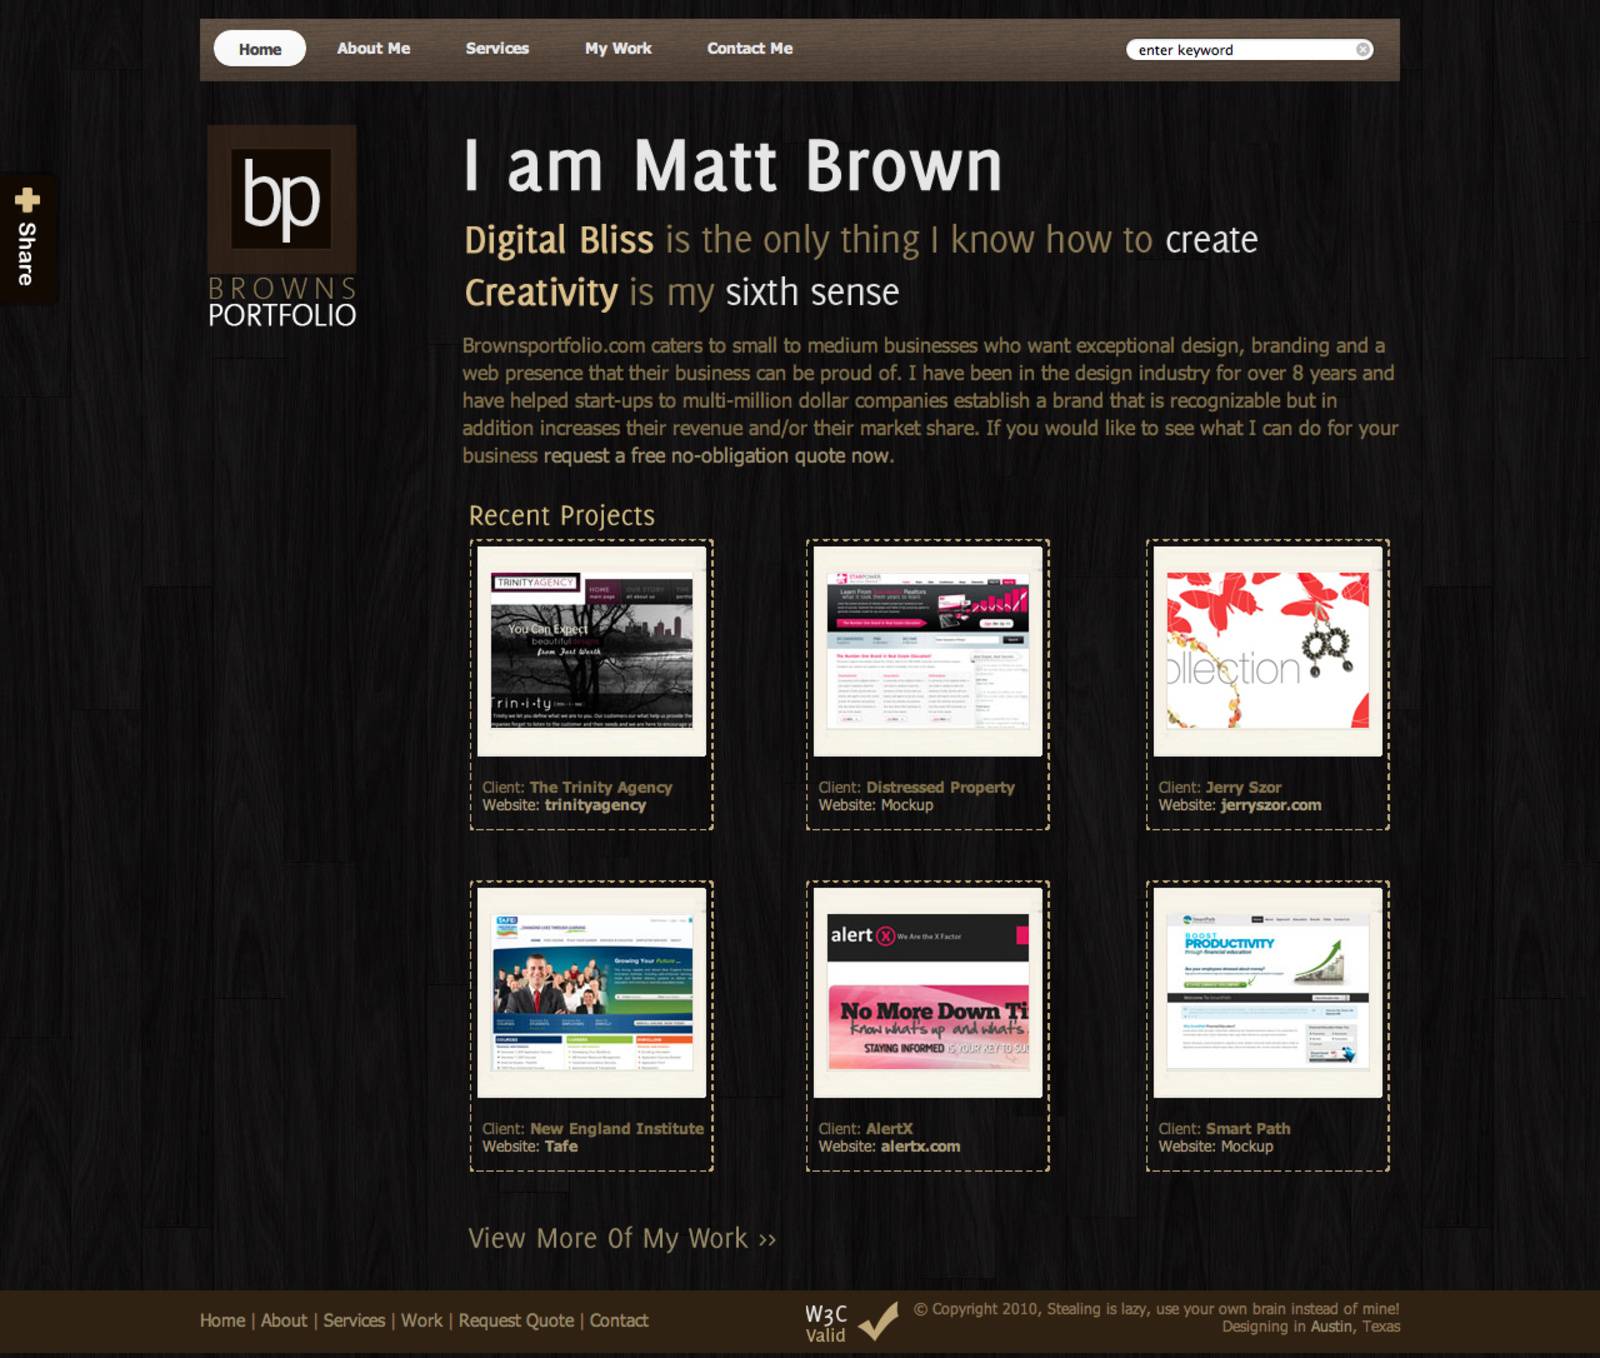Open the About Me page
The width and height of the screenshot is (1600, 1358).
pyautogui.click(x=374, y=48)
